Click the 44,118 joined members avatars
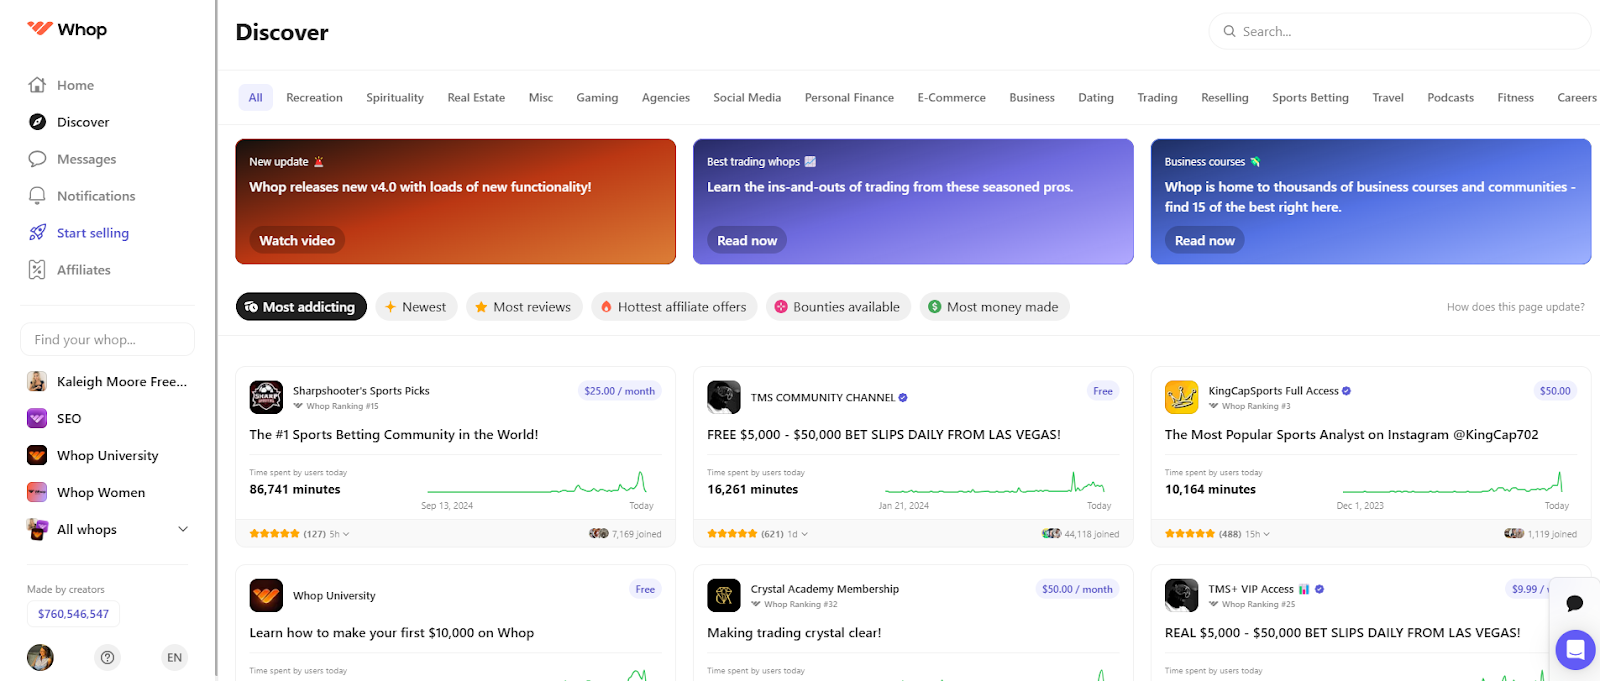 click(x=1052, y=534)
